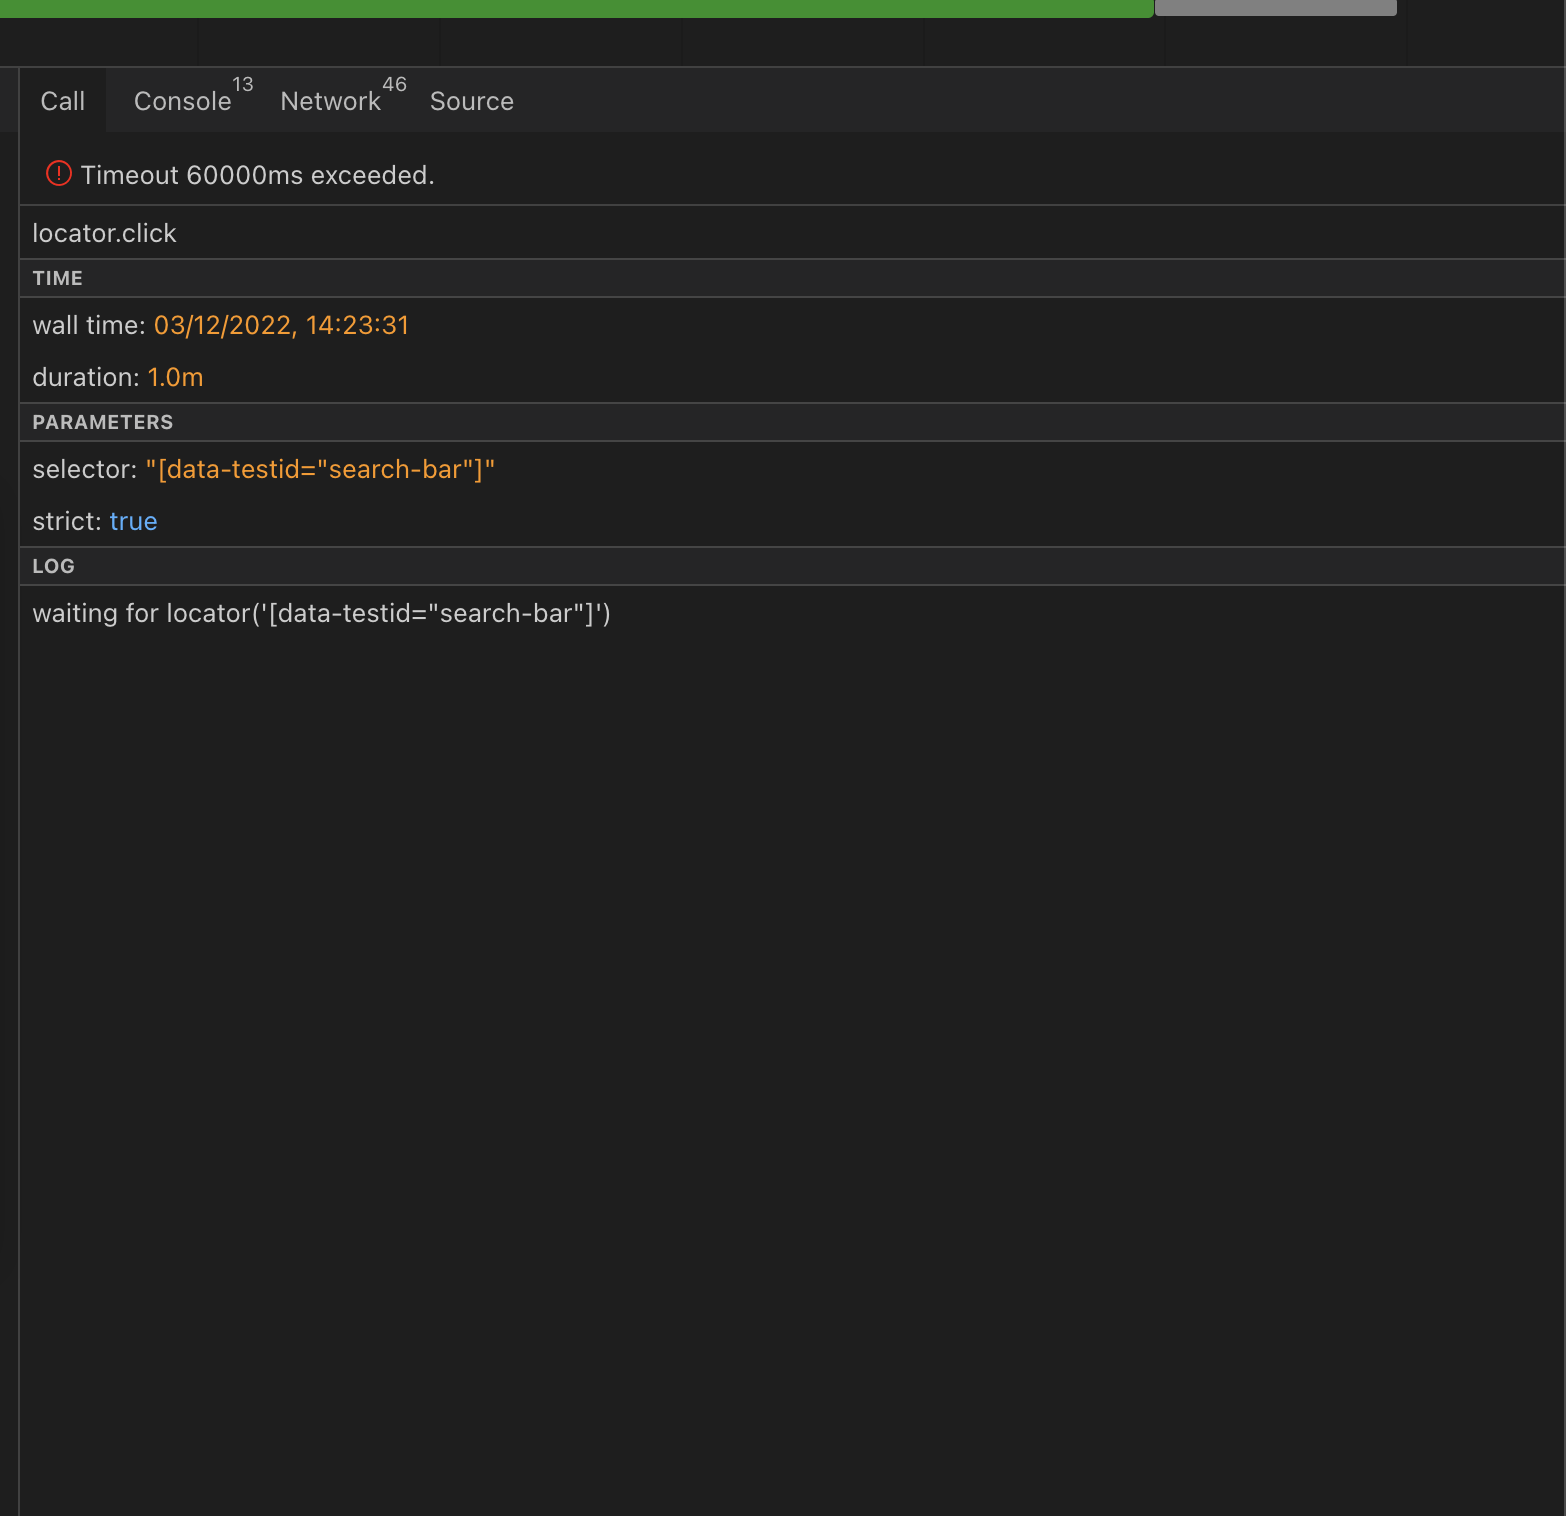The width and height of the screenshot is (1566, 1516).
Task: Switch to the Console tab
Action: [x=181, y=101]
